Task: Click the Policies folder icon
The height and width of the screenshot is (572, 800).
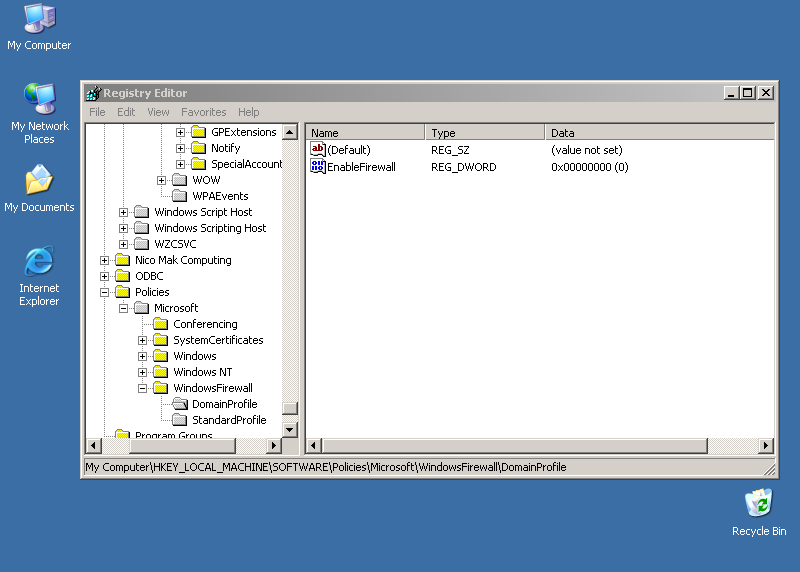Action: point(122,292)
